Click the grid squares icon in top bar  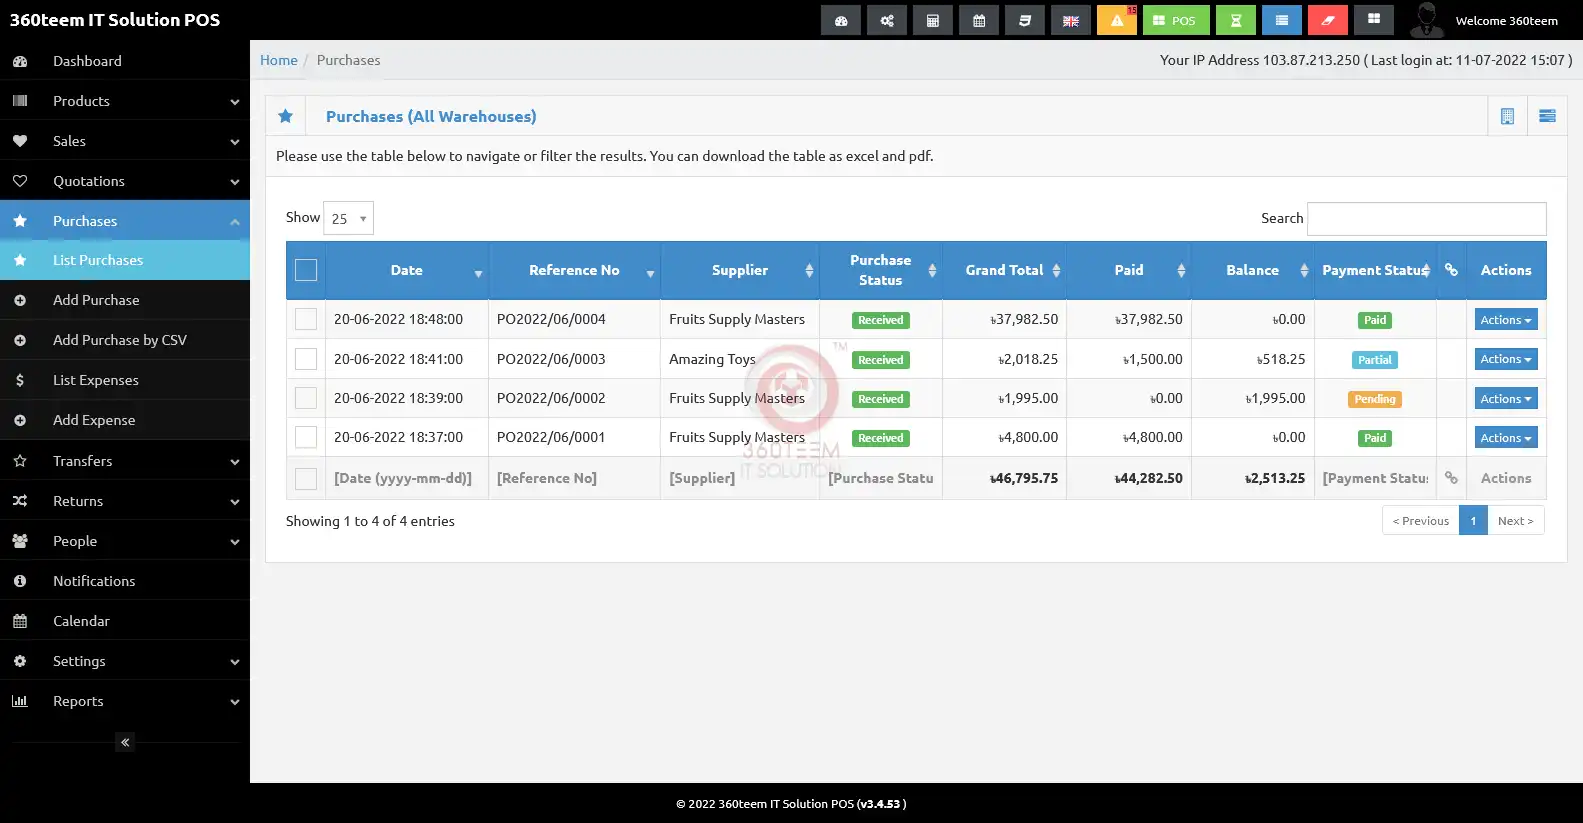pos(1374,20)
